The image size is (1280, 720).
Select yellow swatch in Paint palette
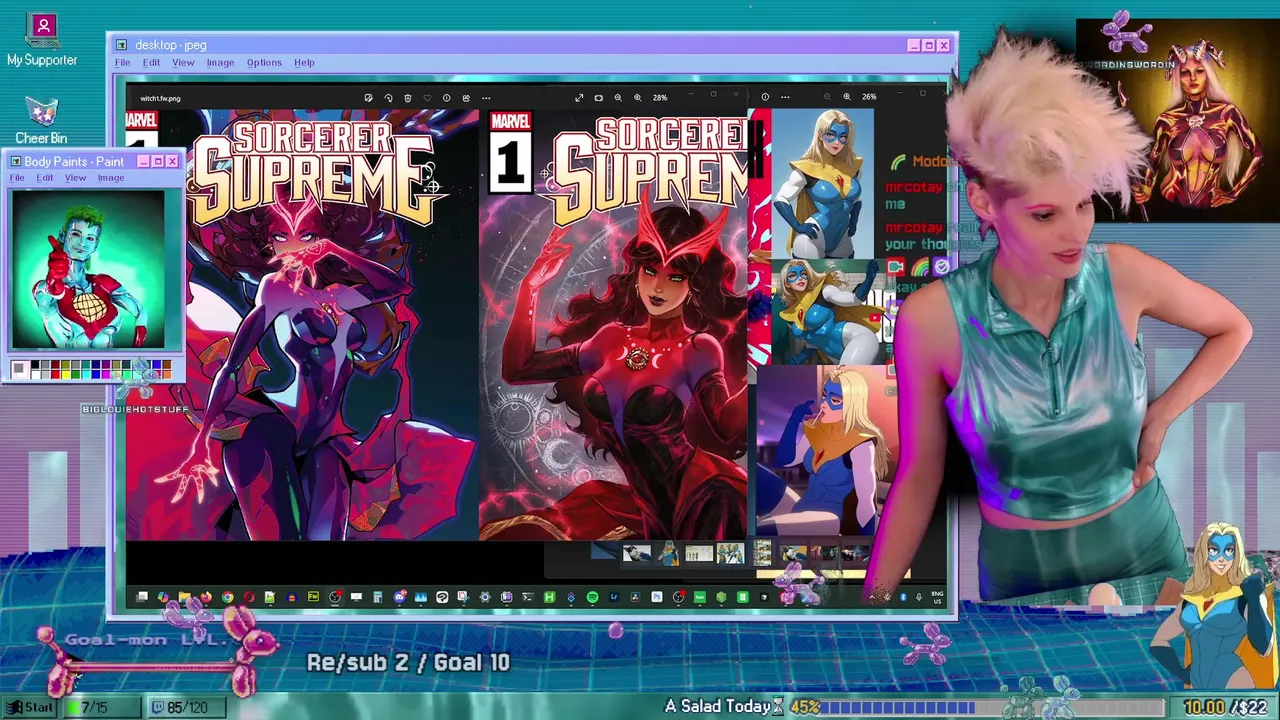point(66,375)
